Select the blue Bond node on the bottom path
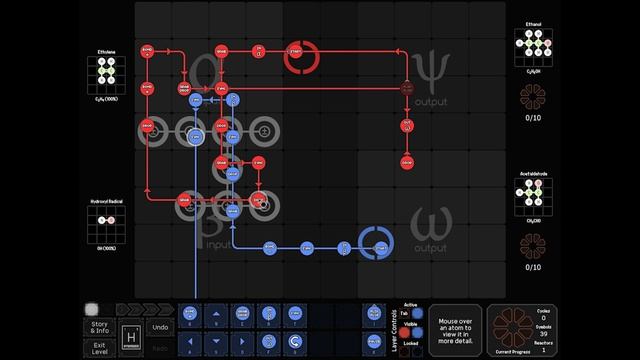640x360 pixels. (x=269, y=248)
